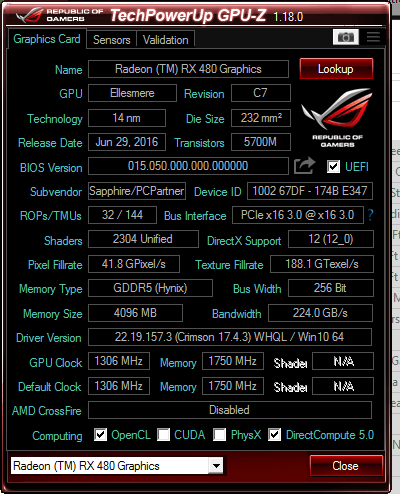Switch to the Sensors tab
The height and width of the screenshot is (494, 400).
tap(112, 40)
